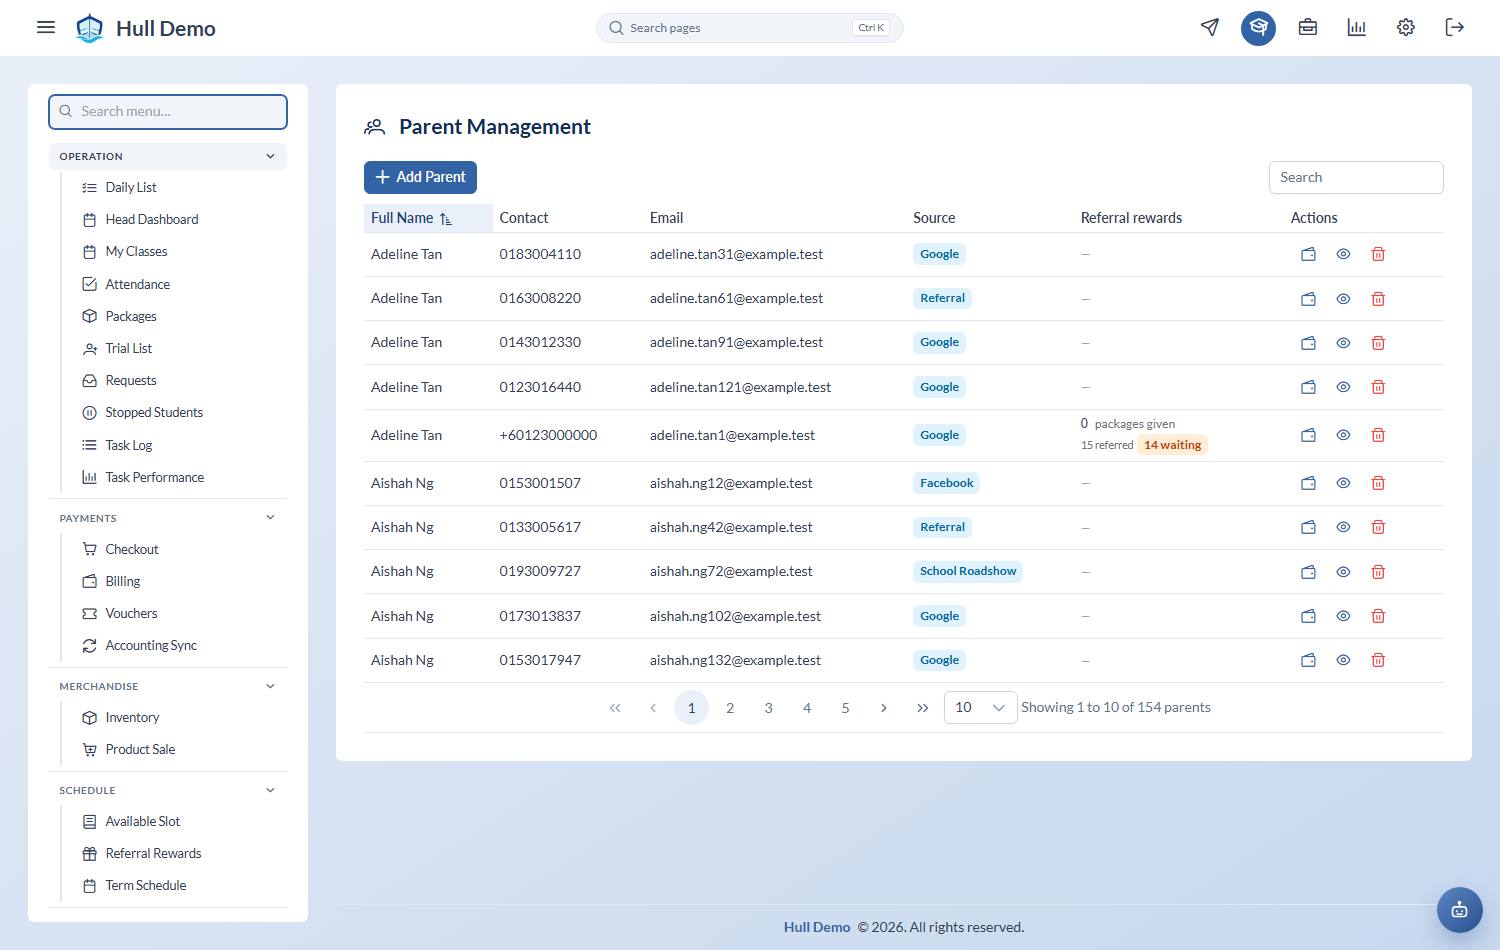Select Referral Rewards menu item

click(x=153, y=853)
